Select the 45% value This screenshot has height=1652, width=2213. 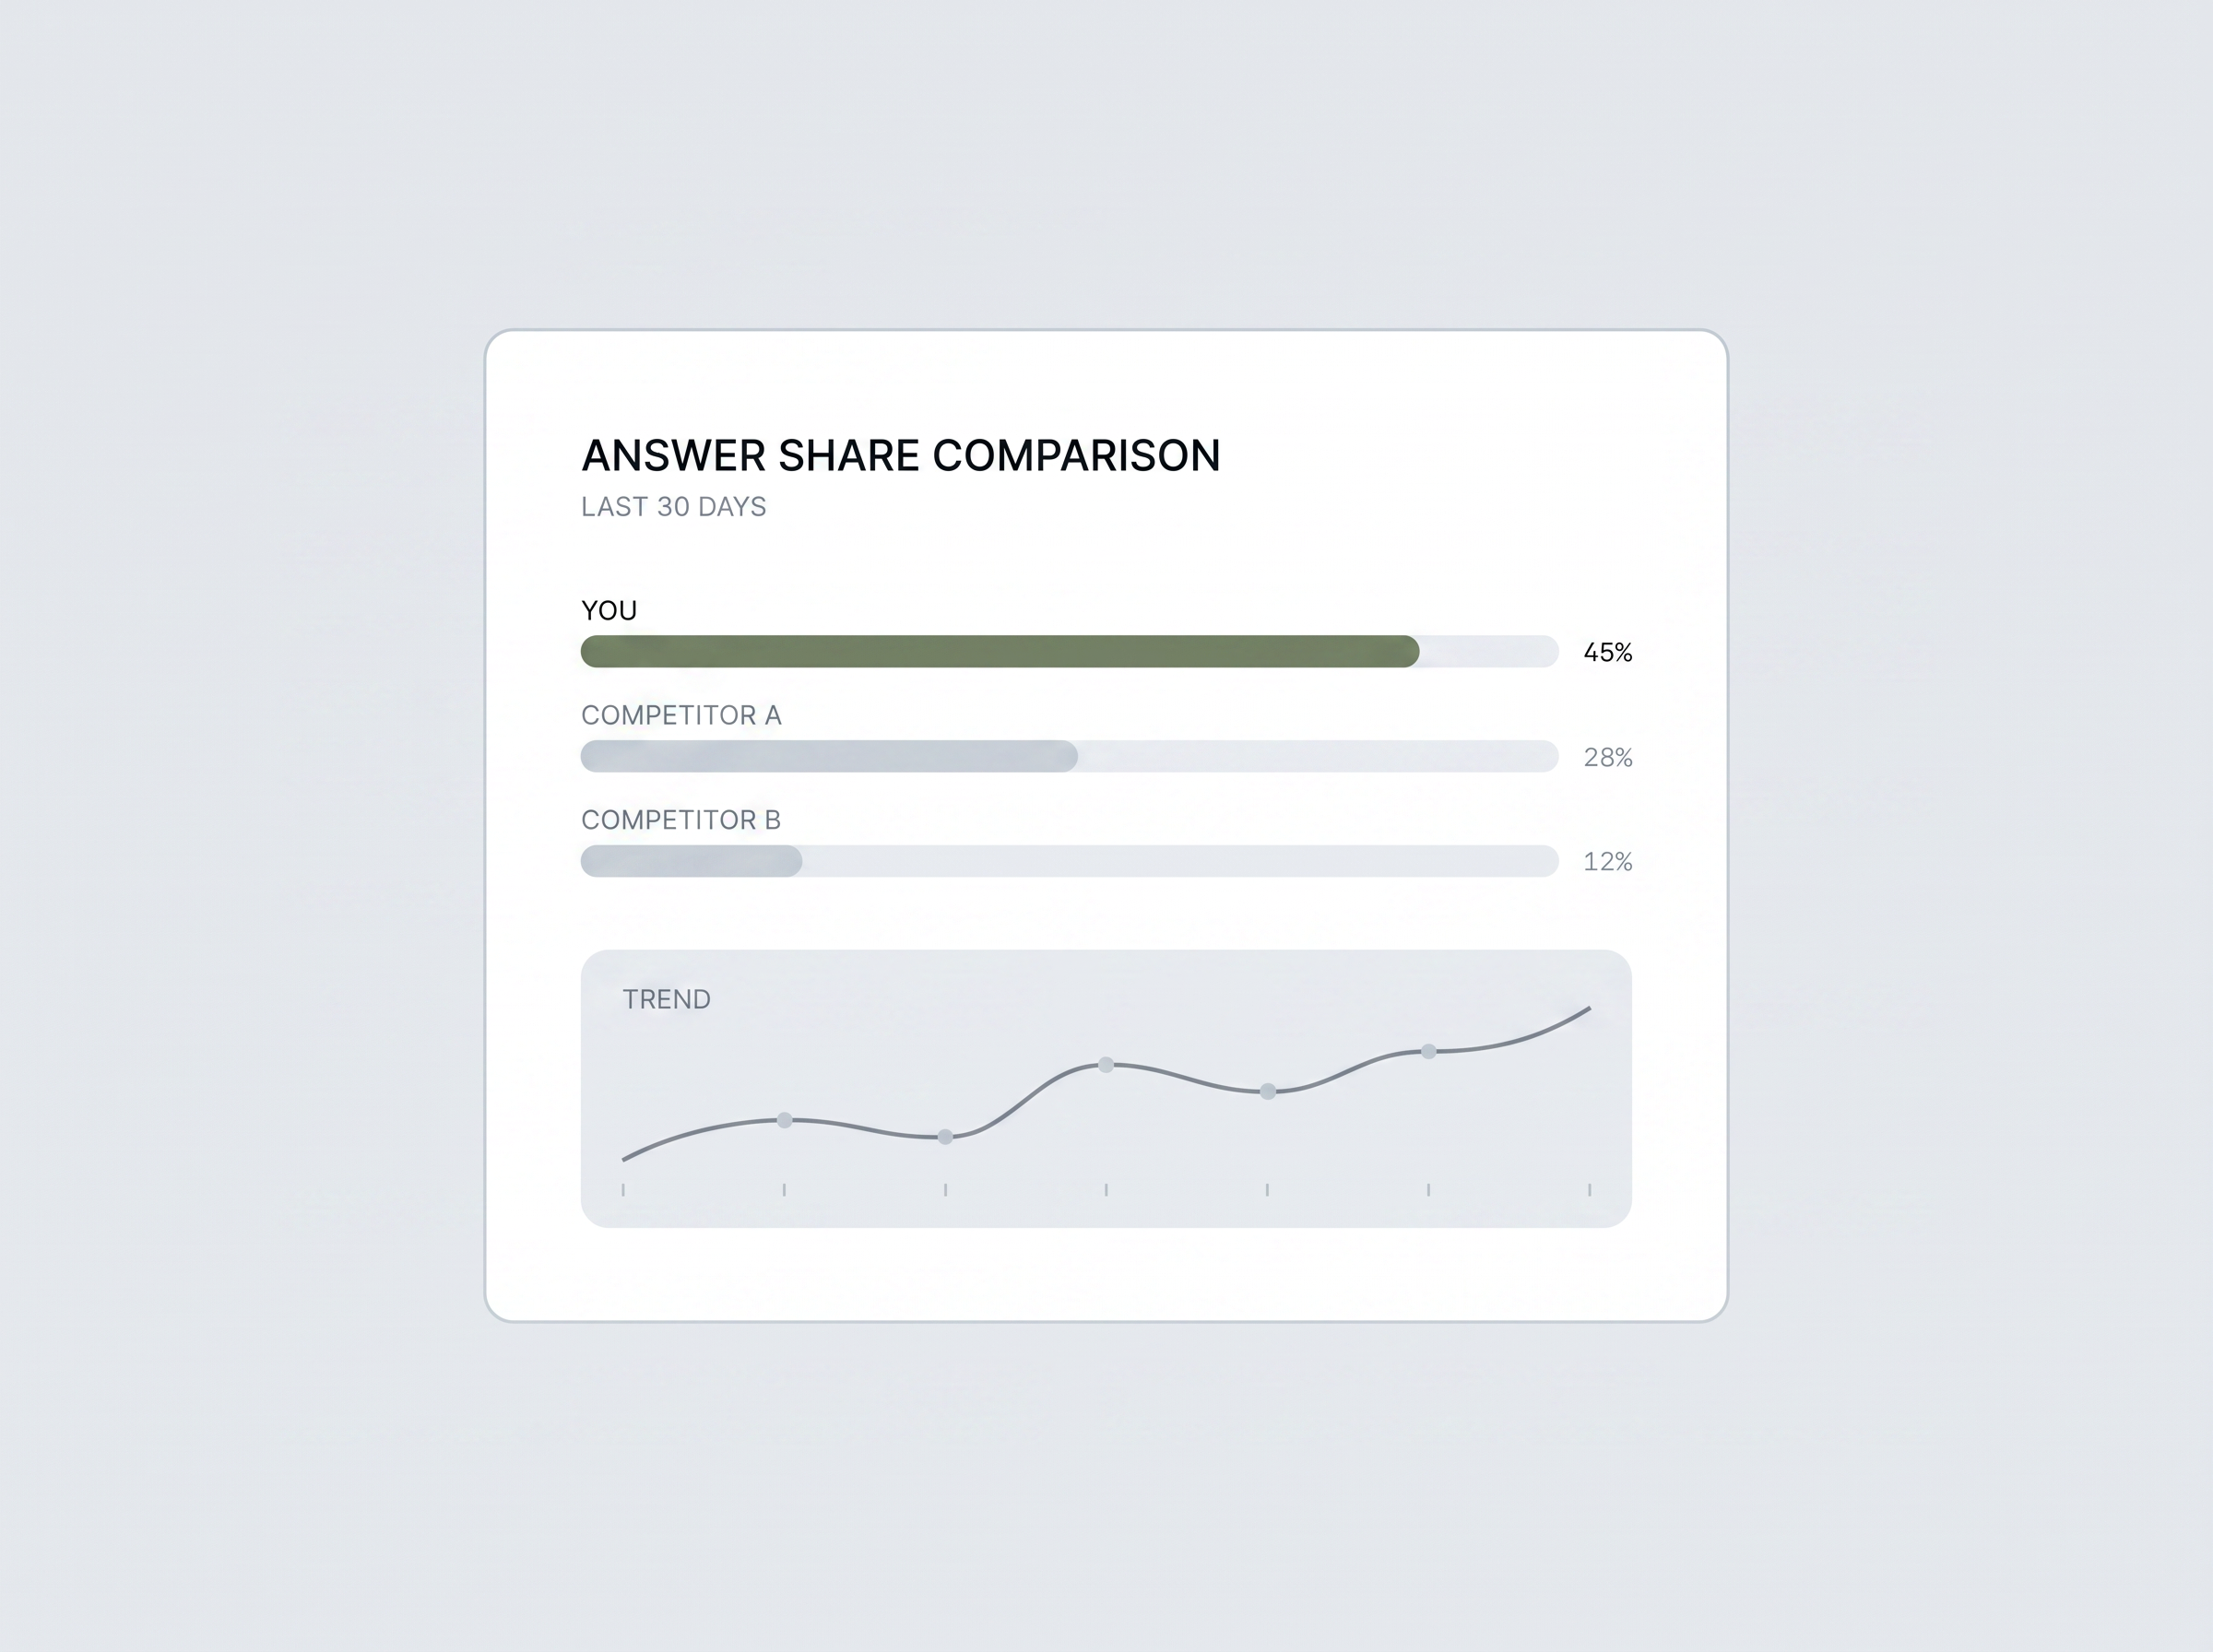[1608, 653]
